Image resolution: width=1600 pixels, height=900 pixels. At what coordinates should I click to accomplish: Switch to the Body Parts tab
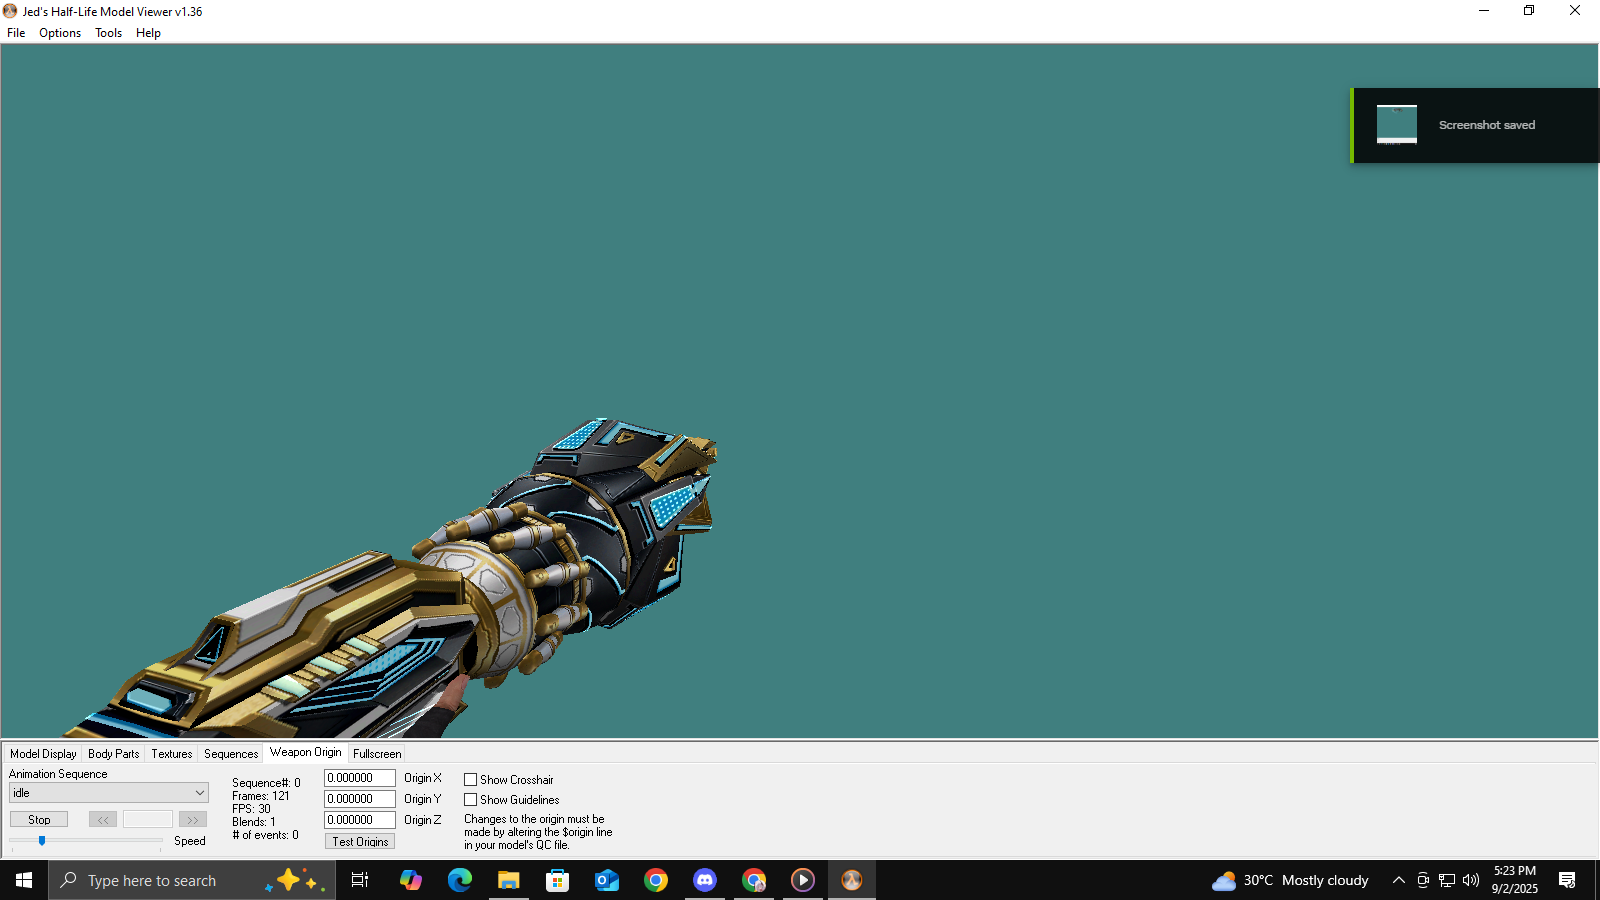pos(114,754)
